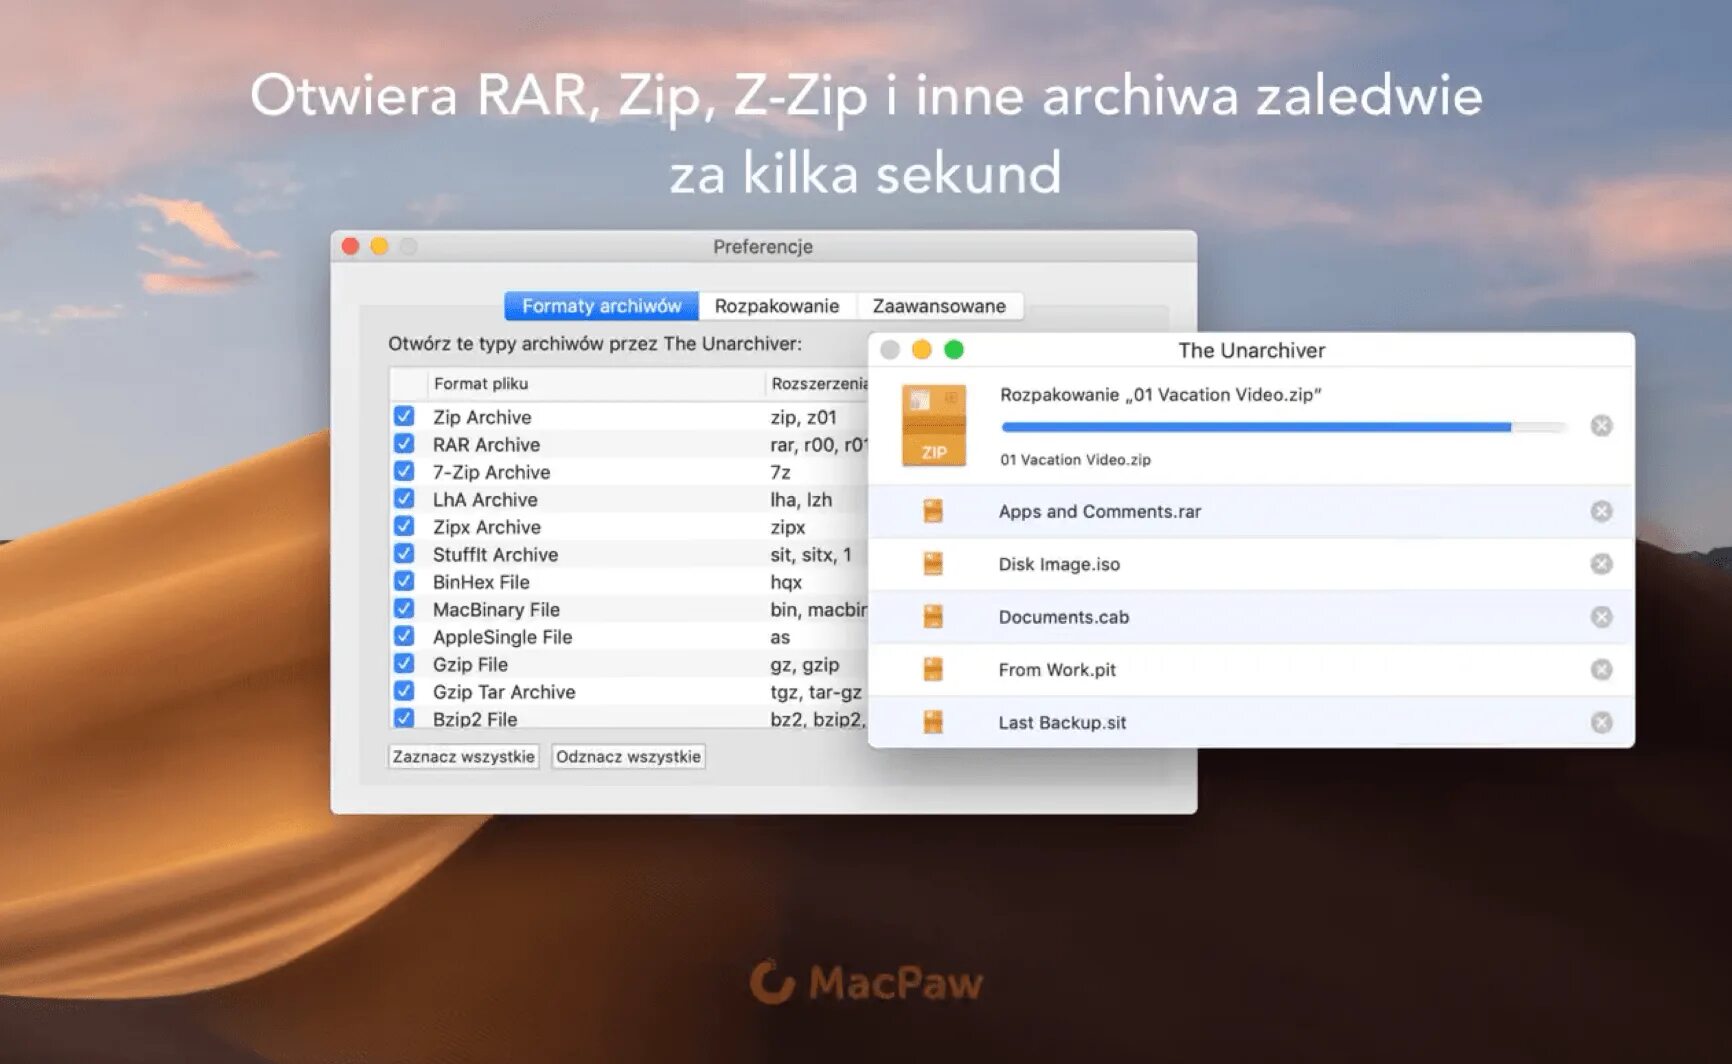Click the '7z' extension cell
The height and width of the screenshot is (1064, 1732).
click(780, 472)
